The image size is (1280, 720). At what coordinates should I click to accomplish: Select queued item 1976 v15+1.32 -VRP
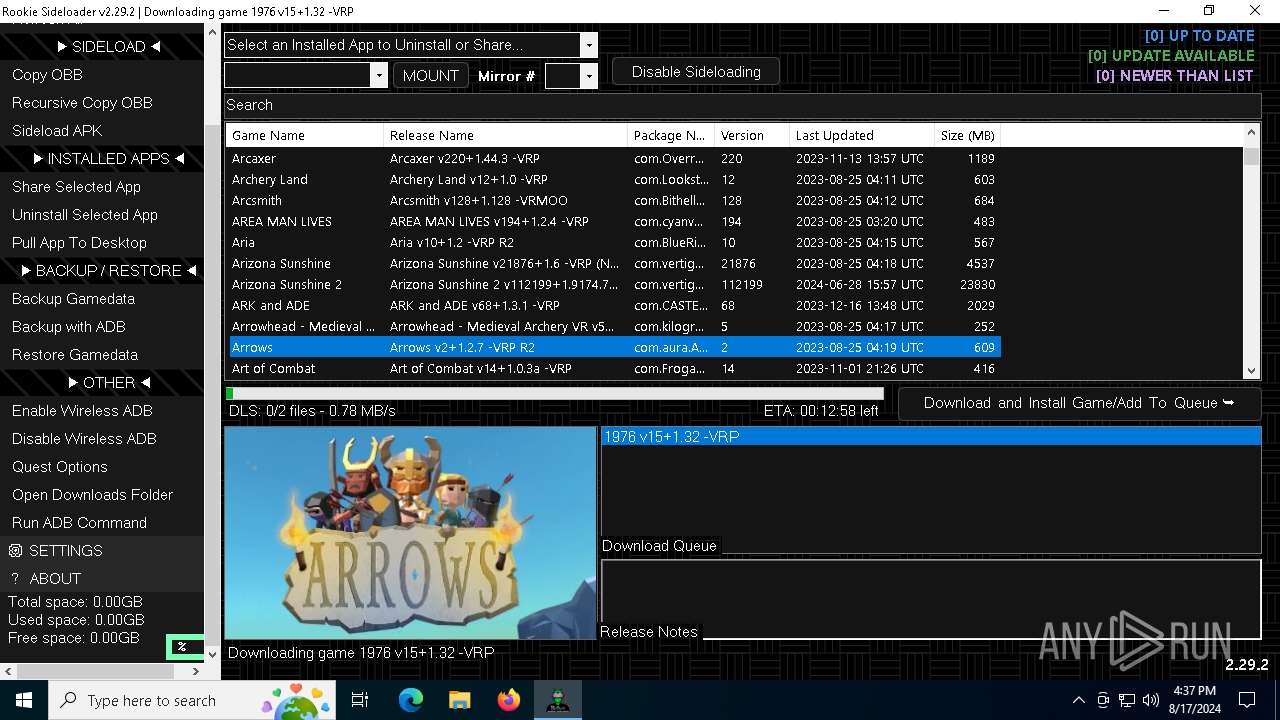click(x=931, y=437)
